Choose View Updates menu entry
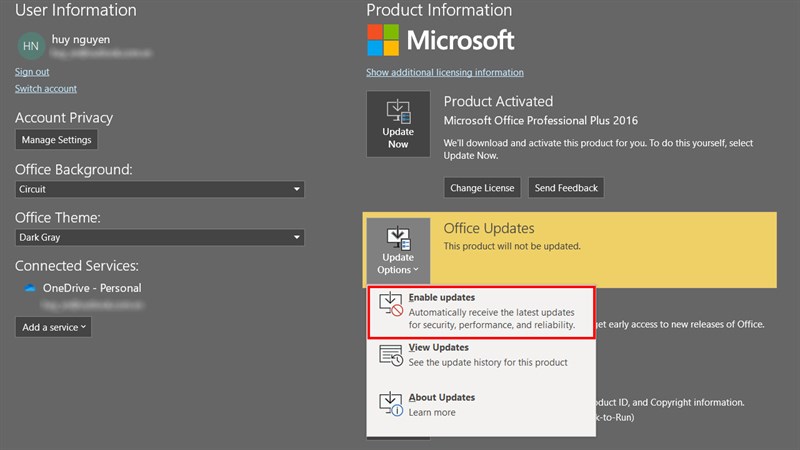Image resolution: width=800 pixels, height=450 pixels. click(481, 355)
